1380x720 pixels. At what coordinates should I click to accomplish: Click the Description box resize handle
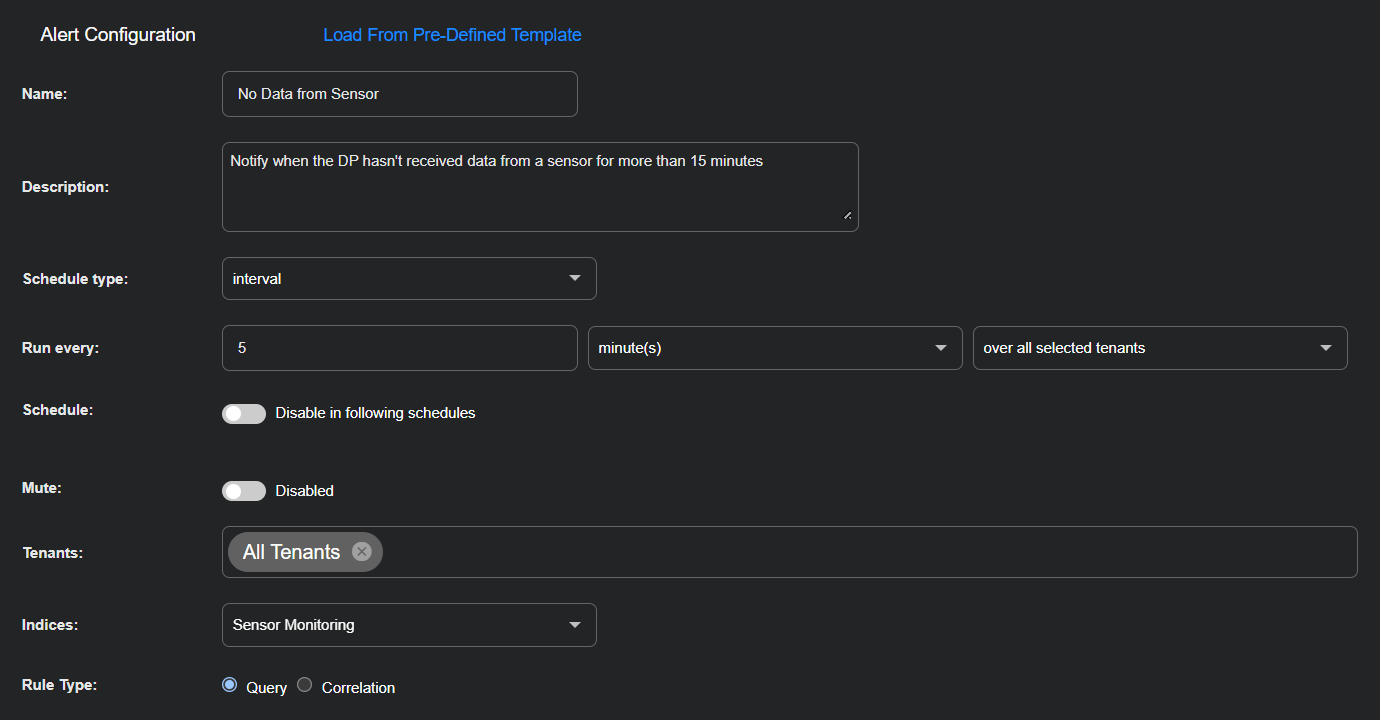[847, 214]
